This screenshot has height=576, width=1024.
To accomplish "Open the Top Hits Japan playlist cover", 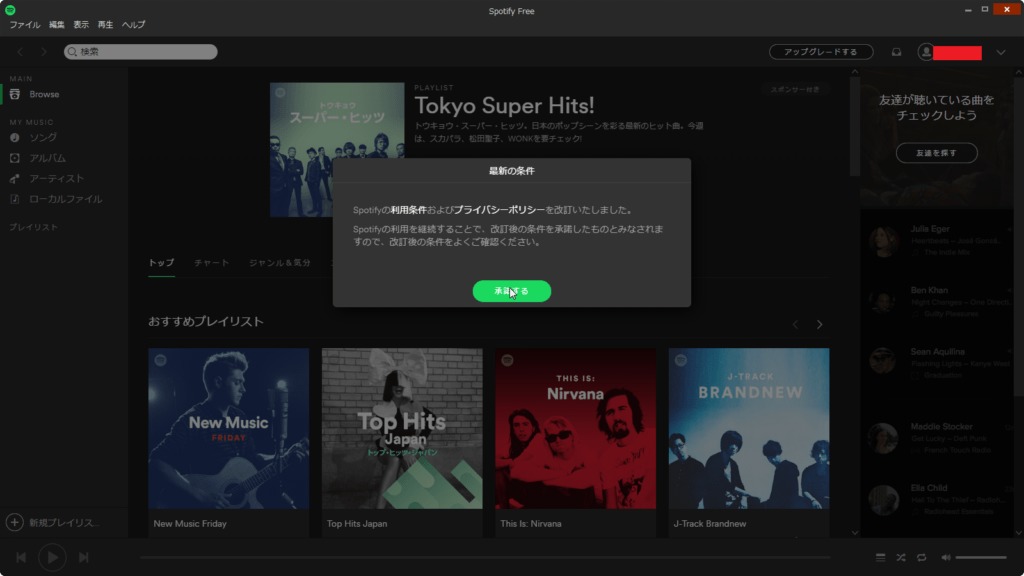I will [x=402, y=428].
